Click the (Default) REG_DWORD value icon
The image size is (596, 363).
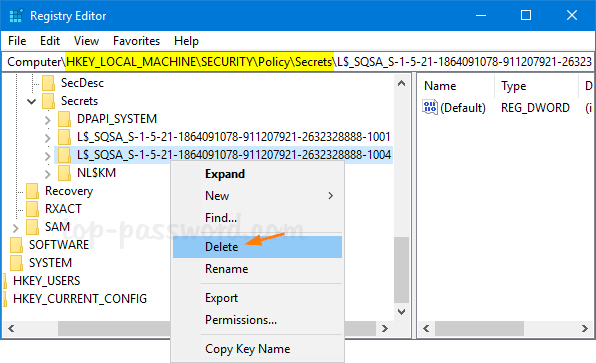coord(430,108)
